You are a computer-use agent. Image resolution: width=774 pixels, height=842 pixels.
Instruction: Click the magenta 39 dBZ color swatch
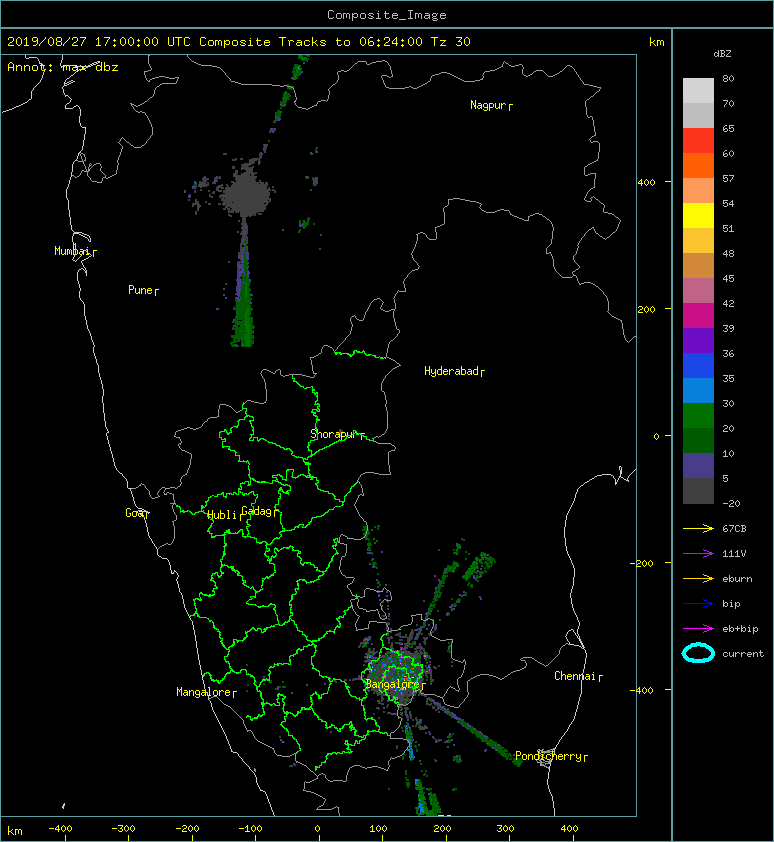698,315
